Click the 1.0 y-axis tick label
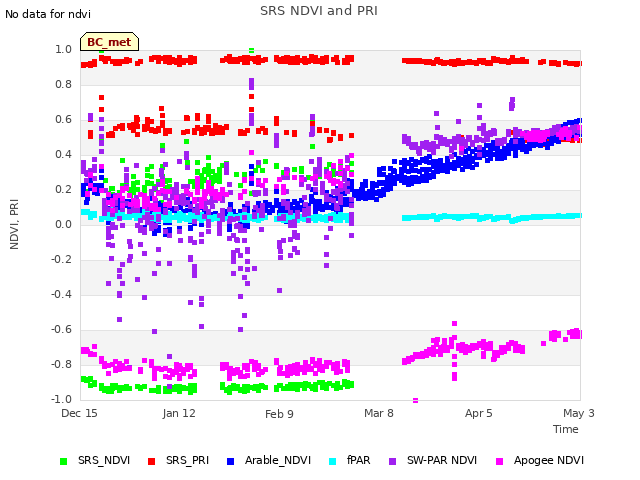 point(63,49)
